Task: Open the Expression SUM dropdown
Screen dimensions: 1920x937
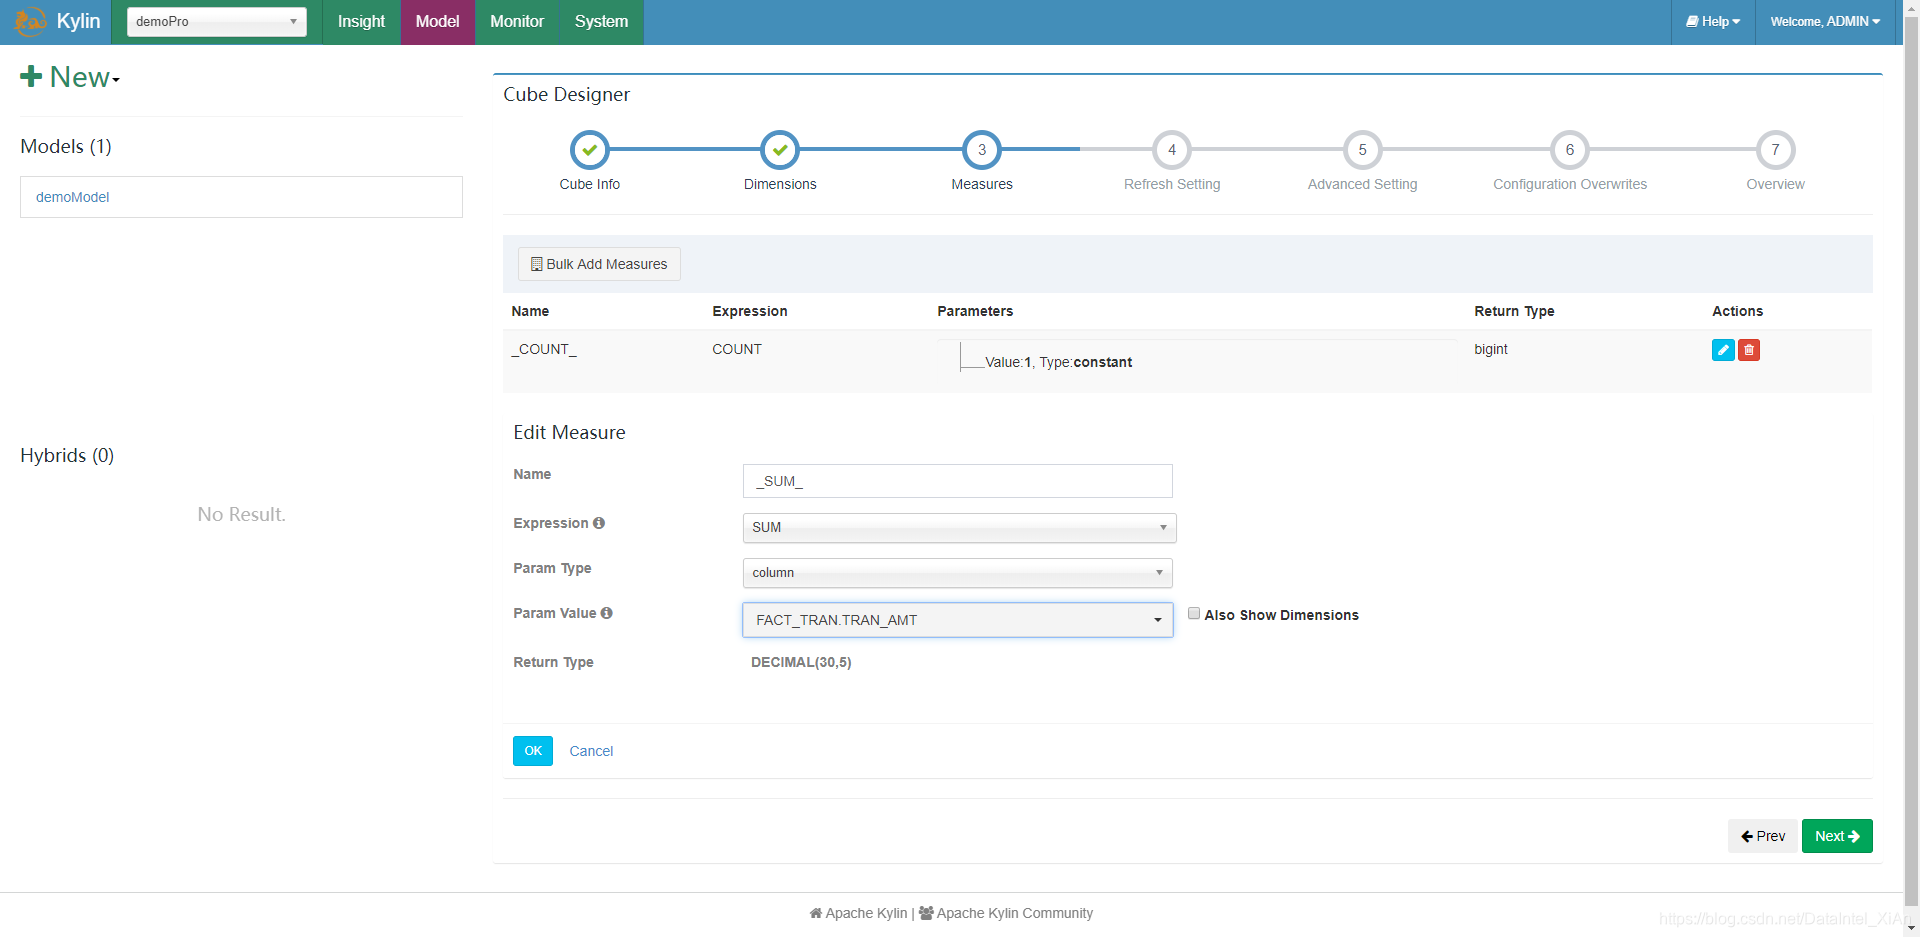Action: [959, 527]
